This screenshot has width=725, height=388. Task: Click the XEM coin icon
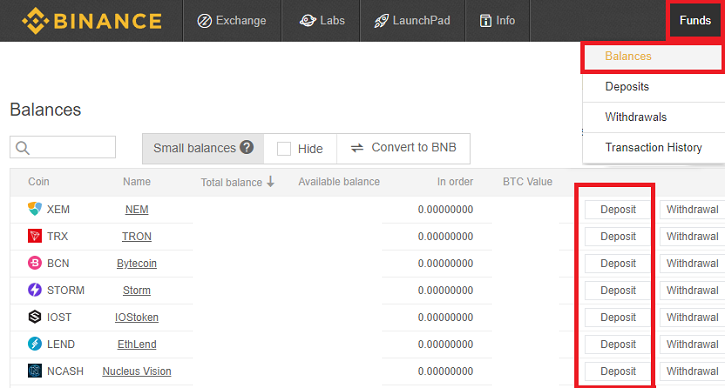[35, 209]
